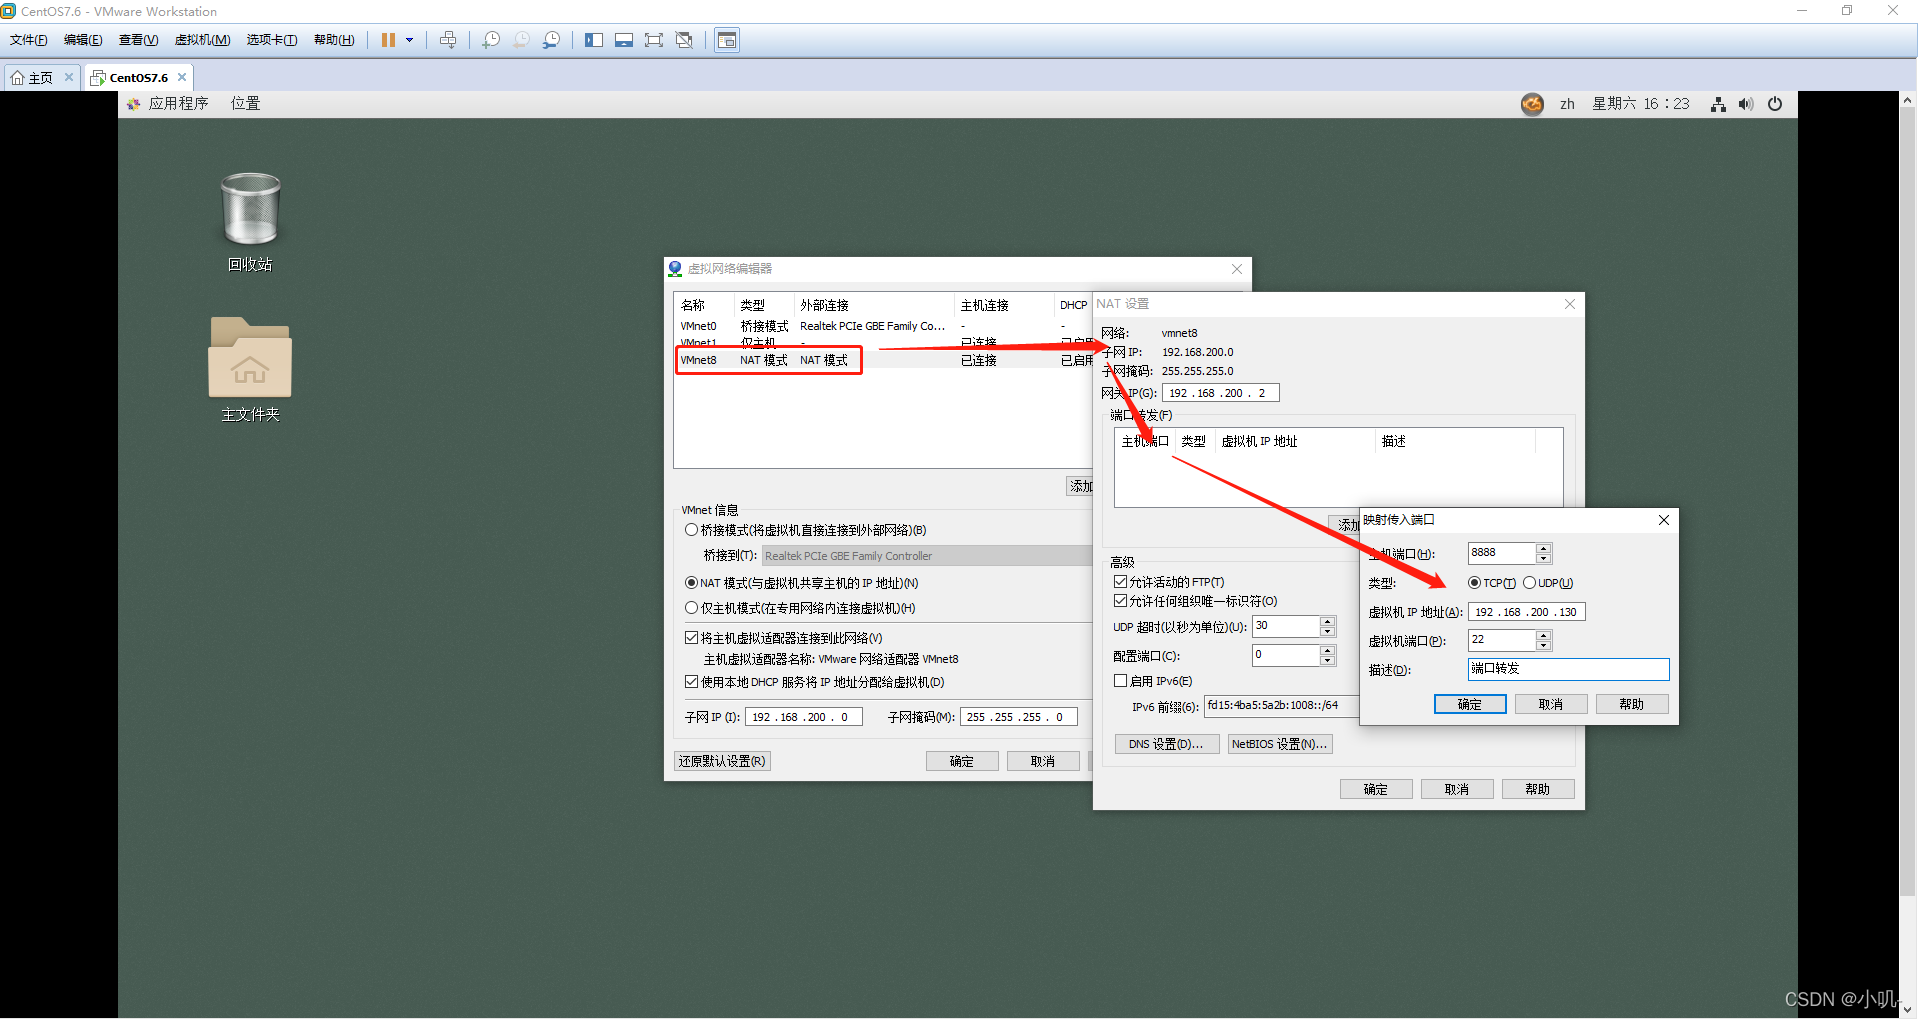
Task: Toggle the library sidebar view icon
Action: [594, 40]
